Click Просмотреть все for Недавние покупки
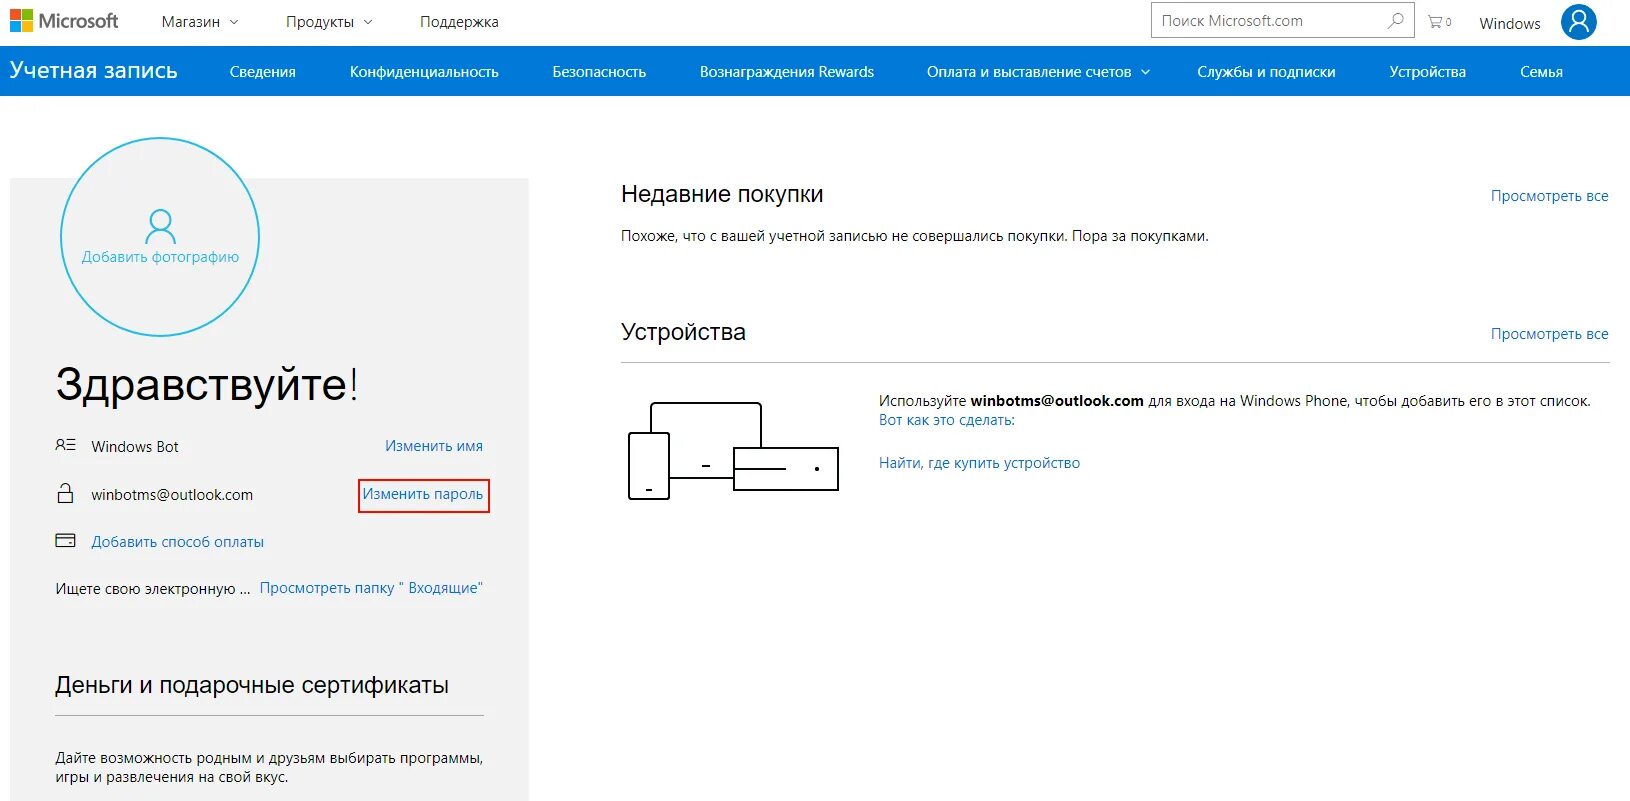This screenshot has height=801, width=1630. point(1549,196)
